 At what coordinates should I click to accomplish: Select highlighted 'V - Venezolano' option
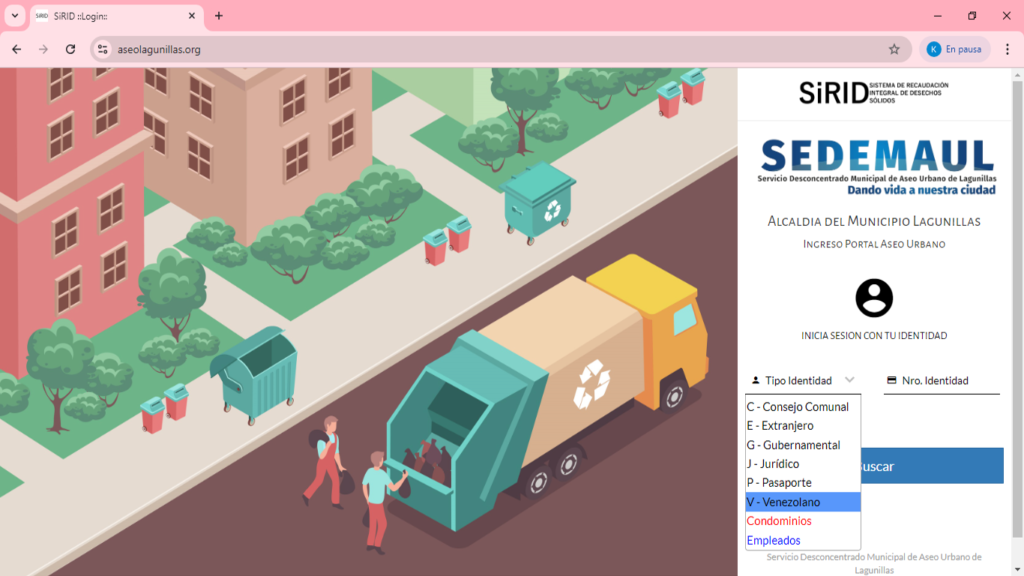(x=783, y=502)
